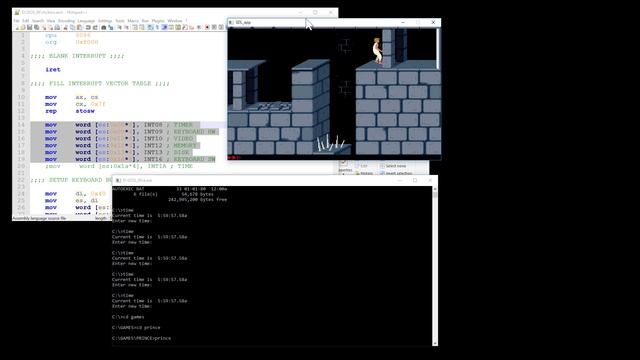Screen dimensions: 640x360
Task: Open the Encoding menu in Notepad++
Action: coord(66,21)
